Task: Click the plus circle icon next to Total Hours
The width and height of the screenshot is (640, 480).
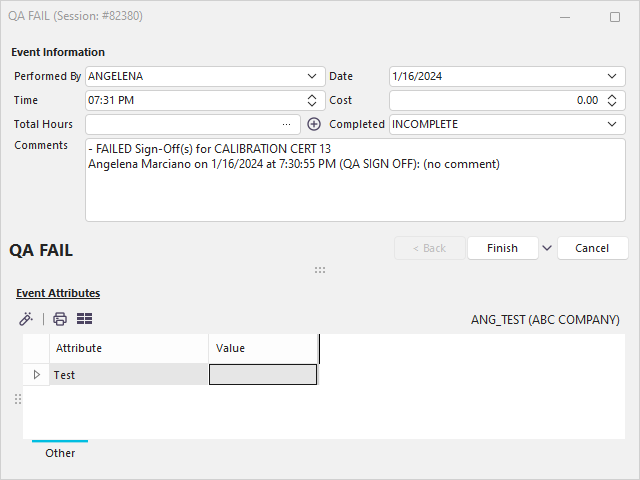Action: [314, 124]
